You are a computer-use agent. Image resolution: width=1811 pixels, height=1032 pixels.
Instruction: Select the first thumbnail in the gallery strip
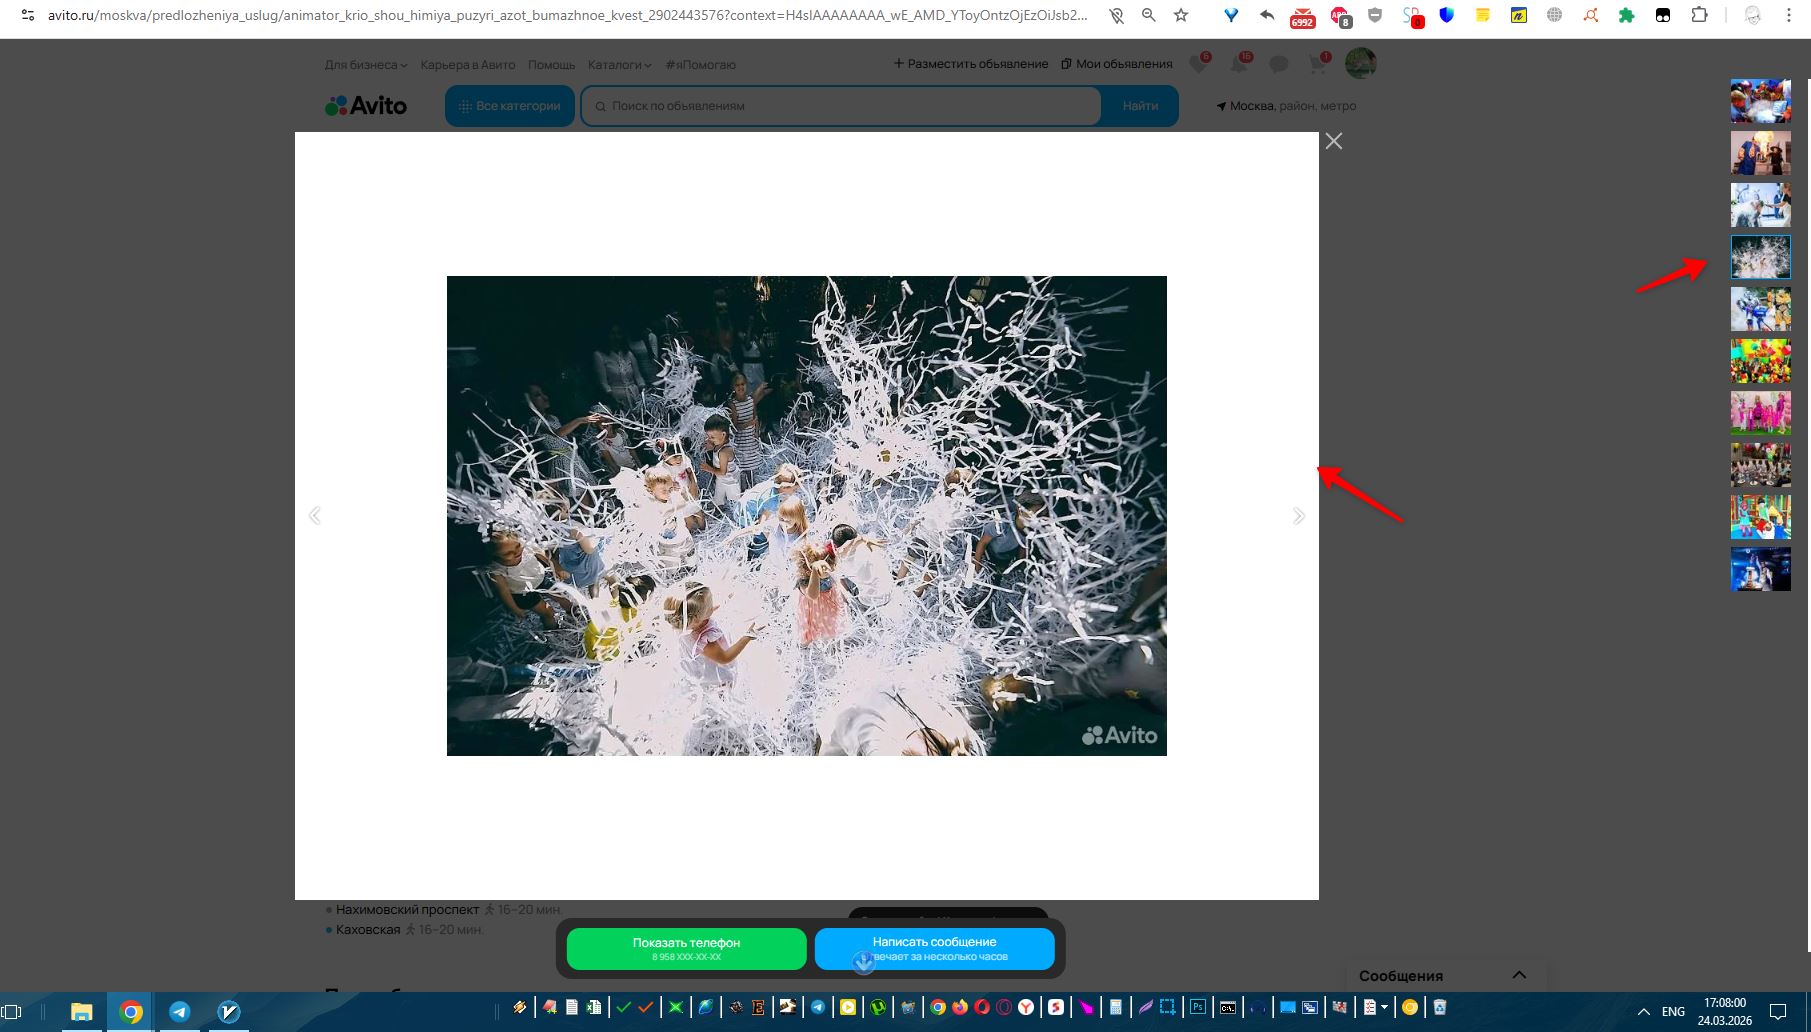[1760, 101]
